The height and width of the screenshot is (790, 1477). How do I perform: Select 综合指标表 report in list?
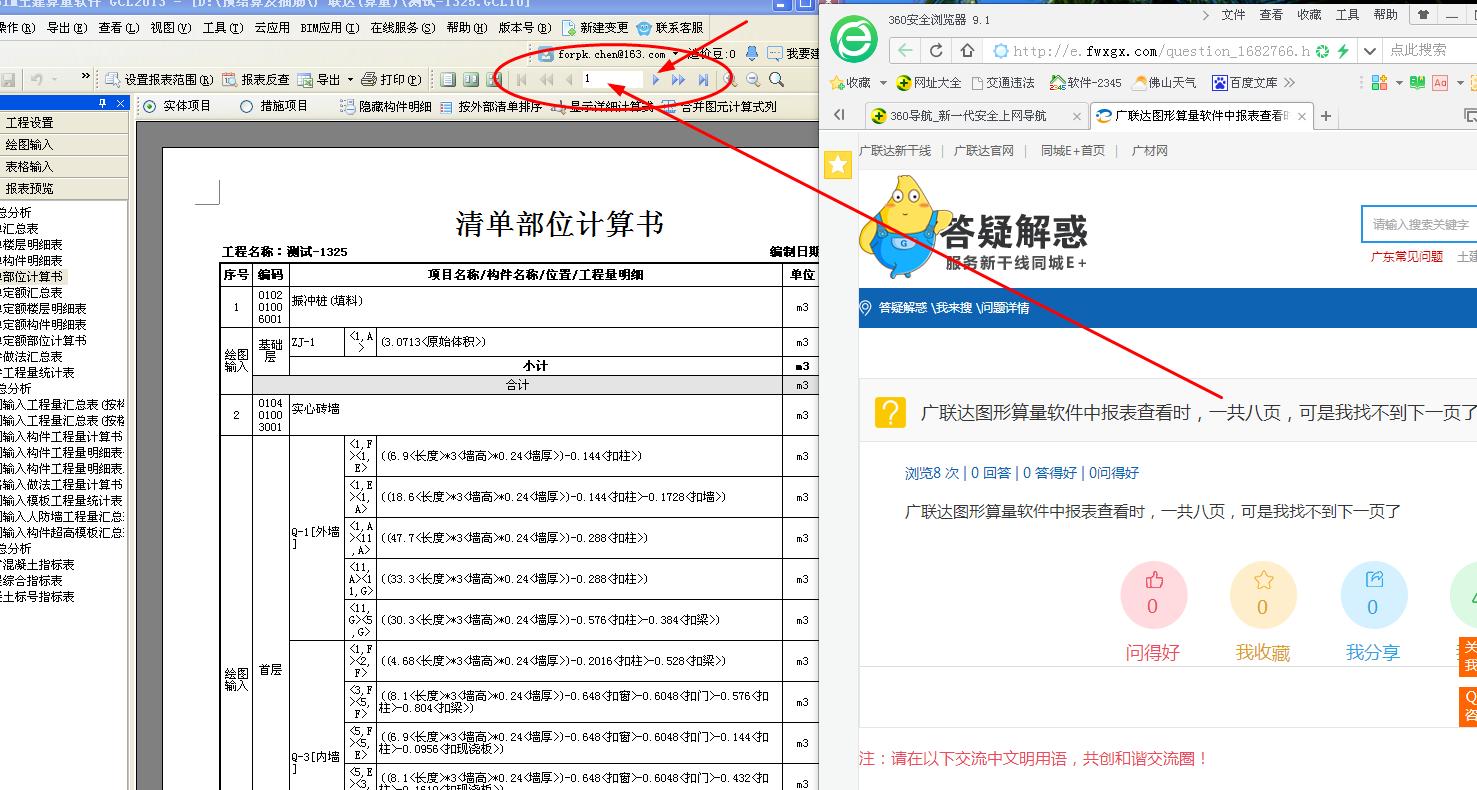click(32, 580)
